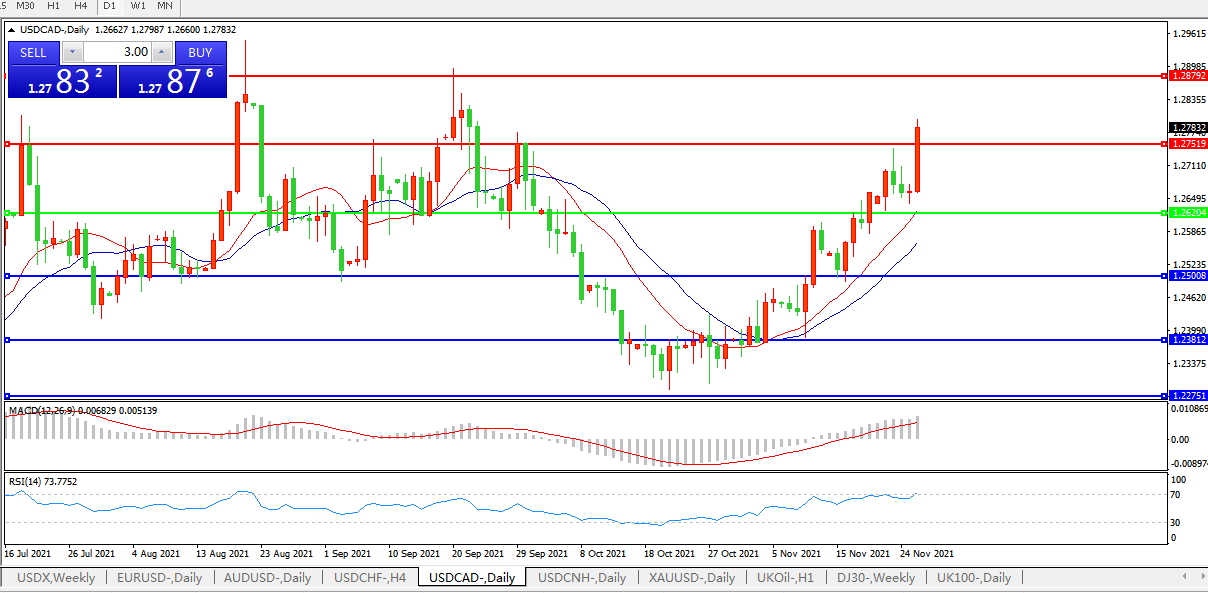Decrease lot volume with the down arrow
Screen dimensions: 1208x593
coord(73,52)
